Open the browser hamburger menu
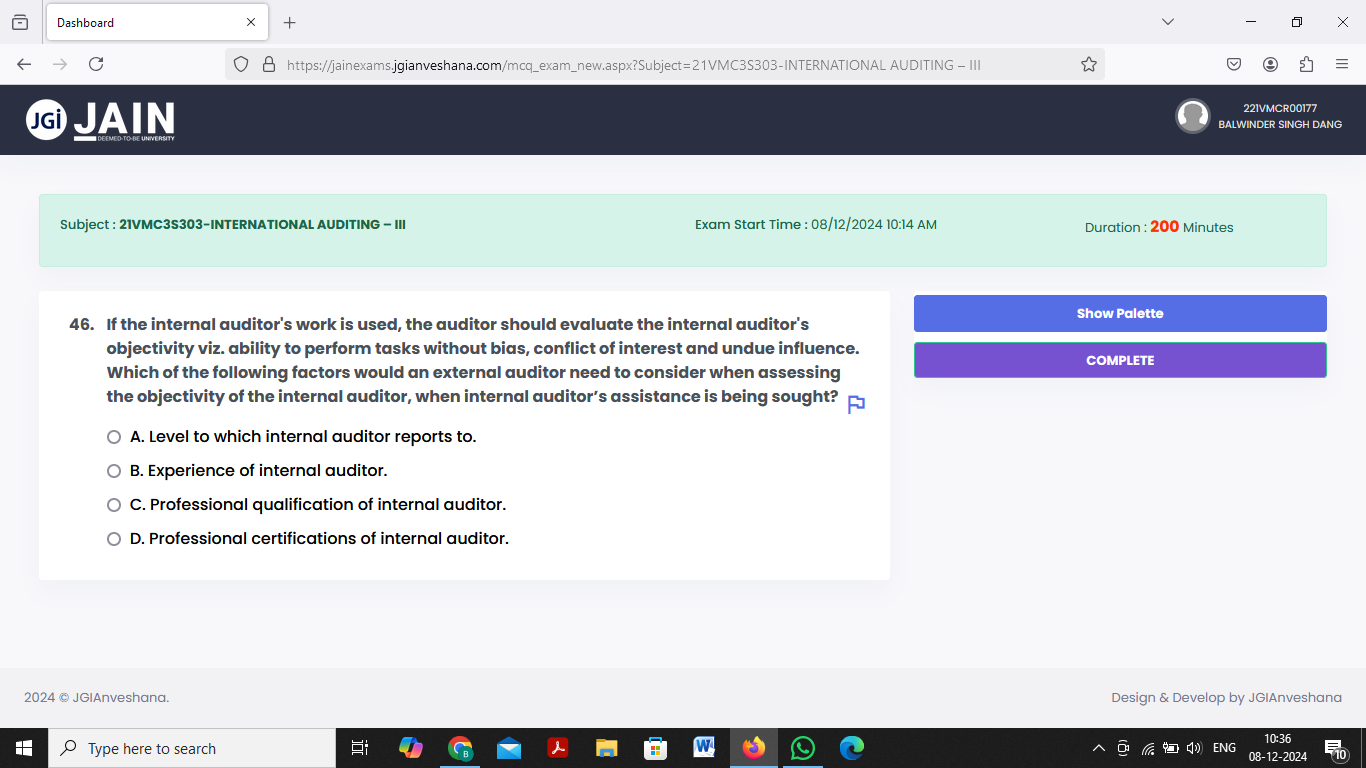Screen dimensions: 1366x768 click(x=1342, y=63)
